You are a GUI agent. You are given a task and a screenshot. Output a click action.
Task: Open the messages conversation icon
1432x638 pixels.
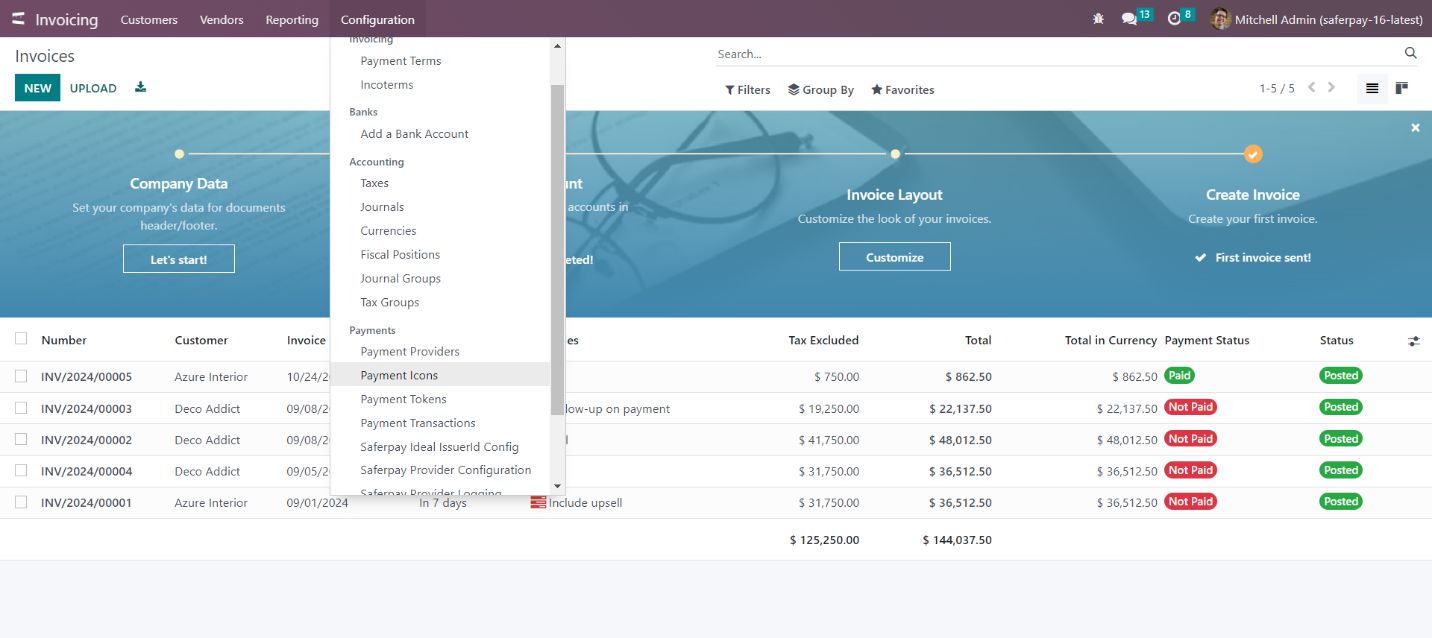click(1129, 19)
